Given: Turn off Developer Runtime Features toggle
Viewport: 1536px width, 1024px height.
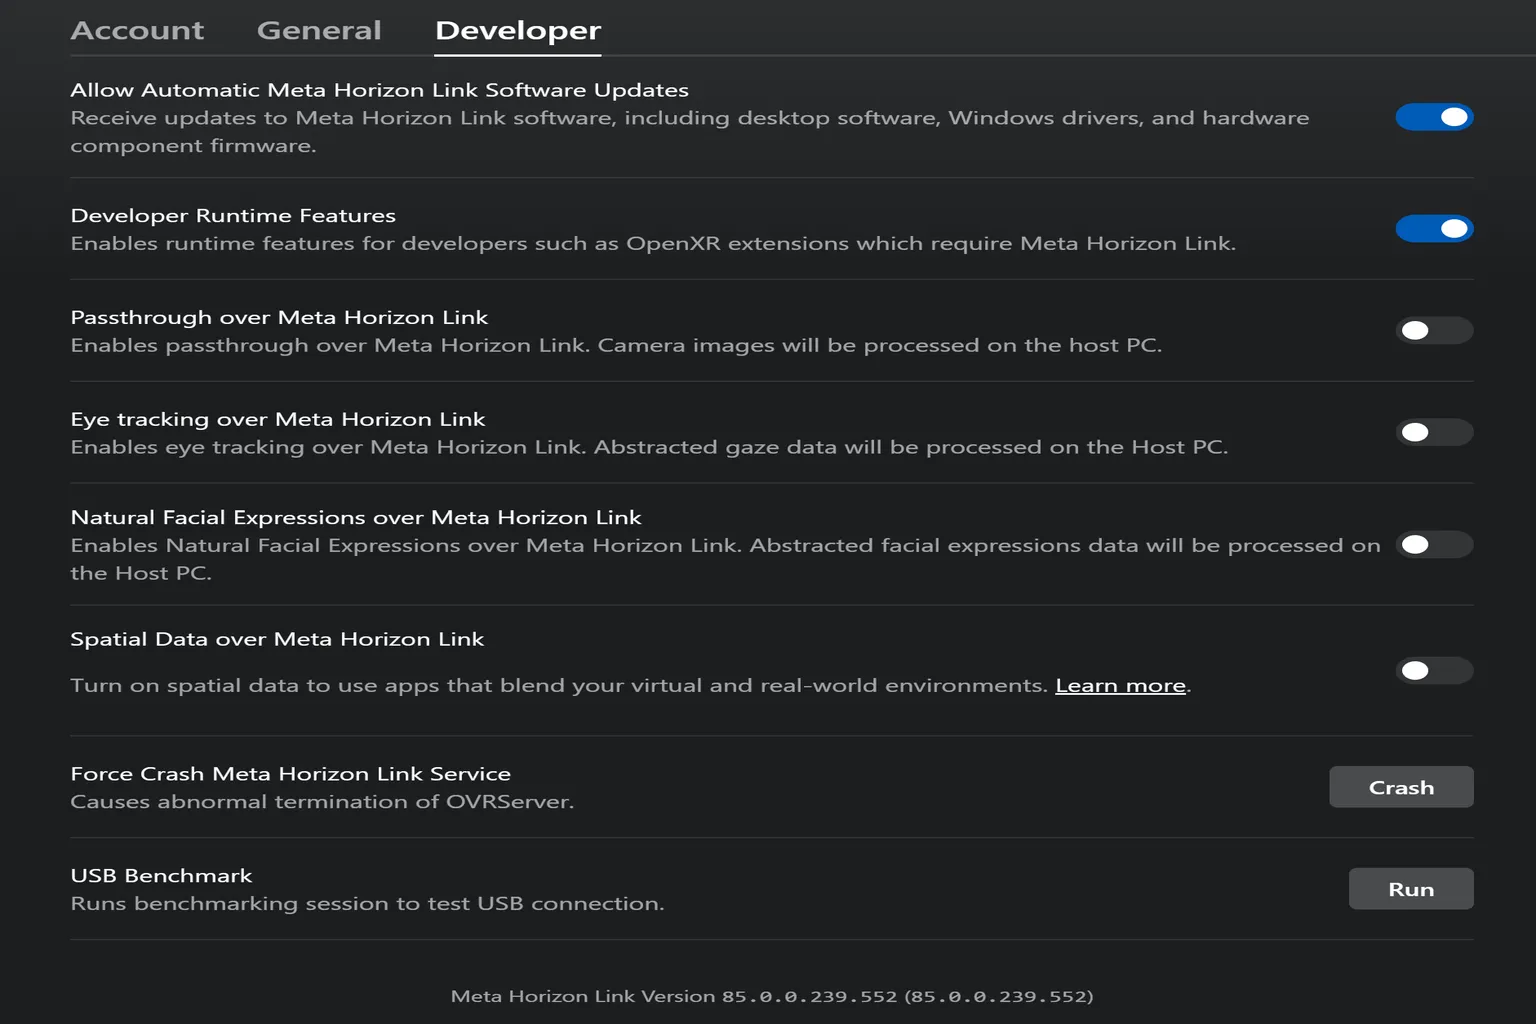Looking at the screenshot, I should pos(1434,229).
